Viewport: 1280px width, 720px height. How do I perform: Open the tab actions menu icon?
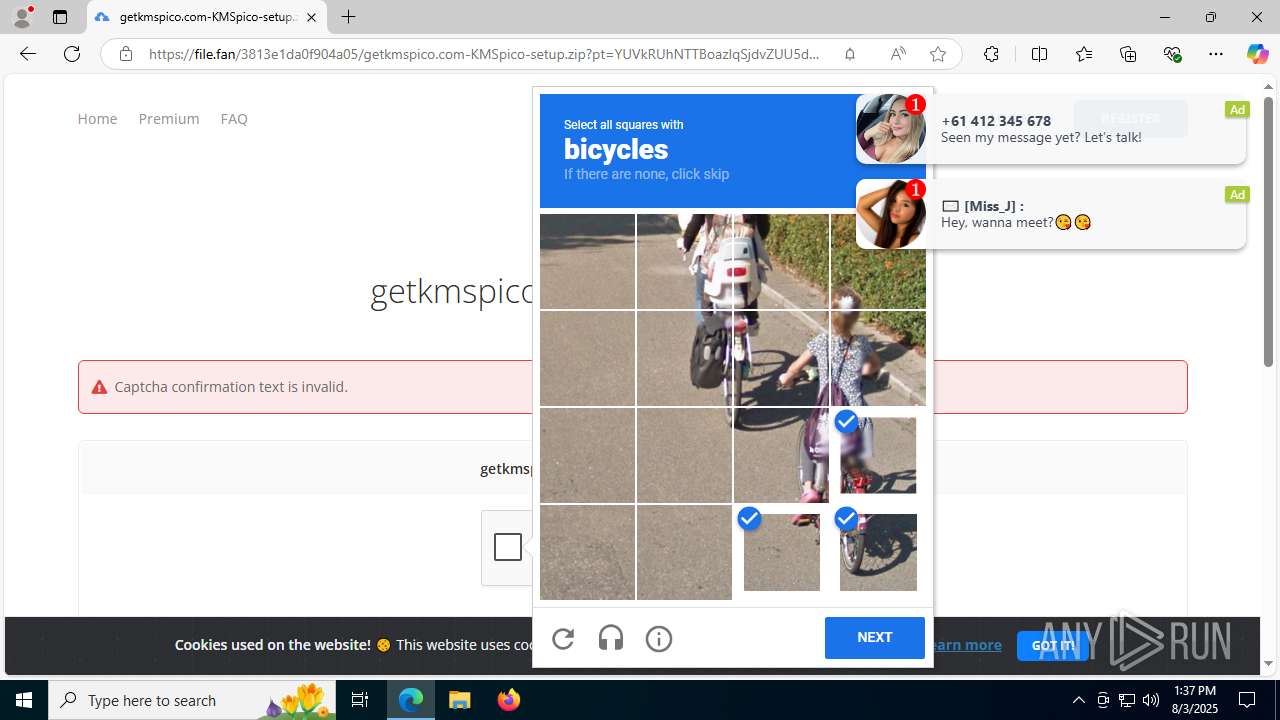(x=60, y=17)
